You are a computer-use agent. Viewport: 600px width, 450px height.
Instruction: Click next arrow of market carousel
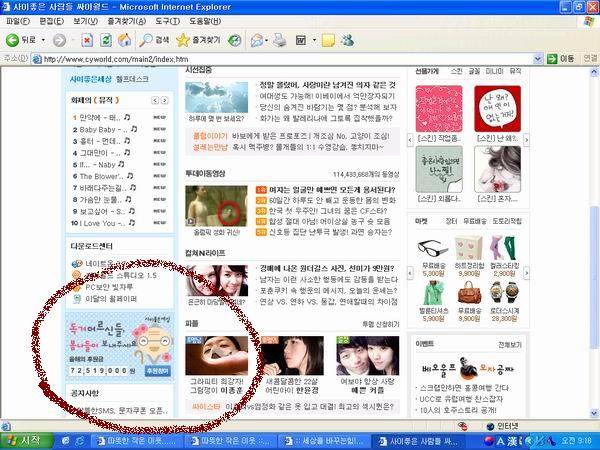(526, 273)
